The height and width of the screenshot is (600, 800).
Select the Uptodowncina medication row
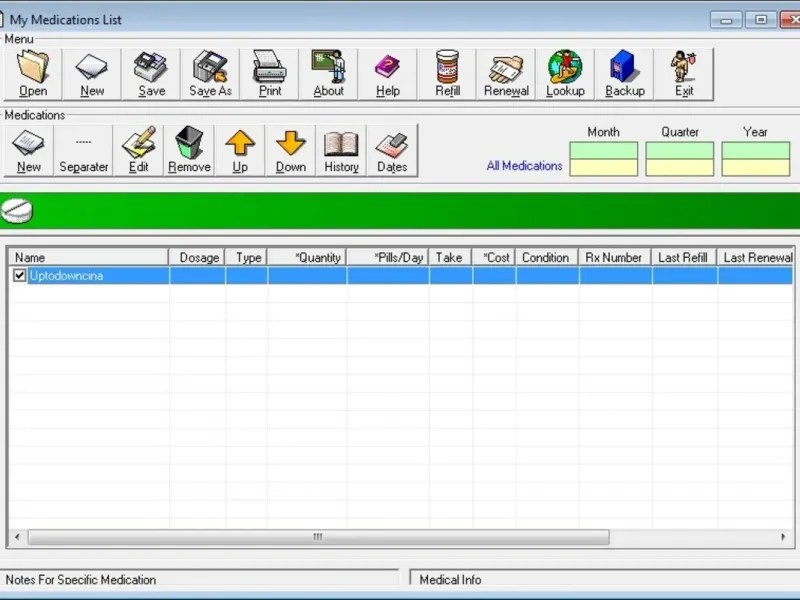(401, 276)
